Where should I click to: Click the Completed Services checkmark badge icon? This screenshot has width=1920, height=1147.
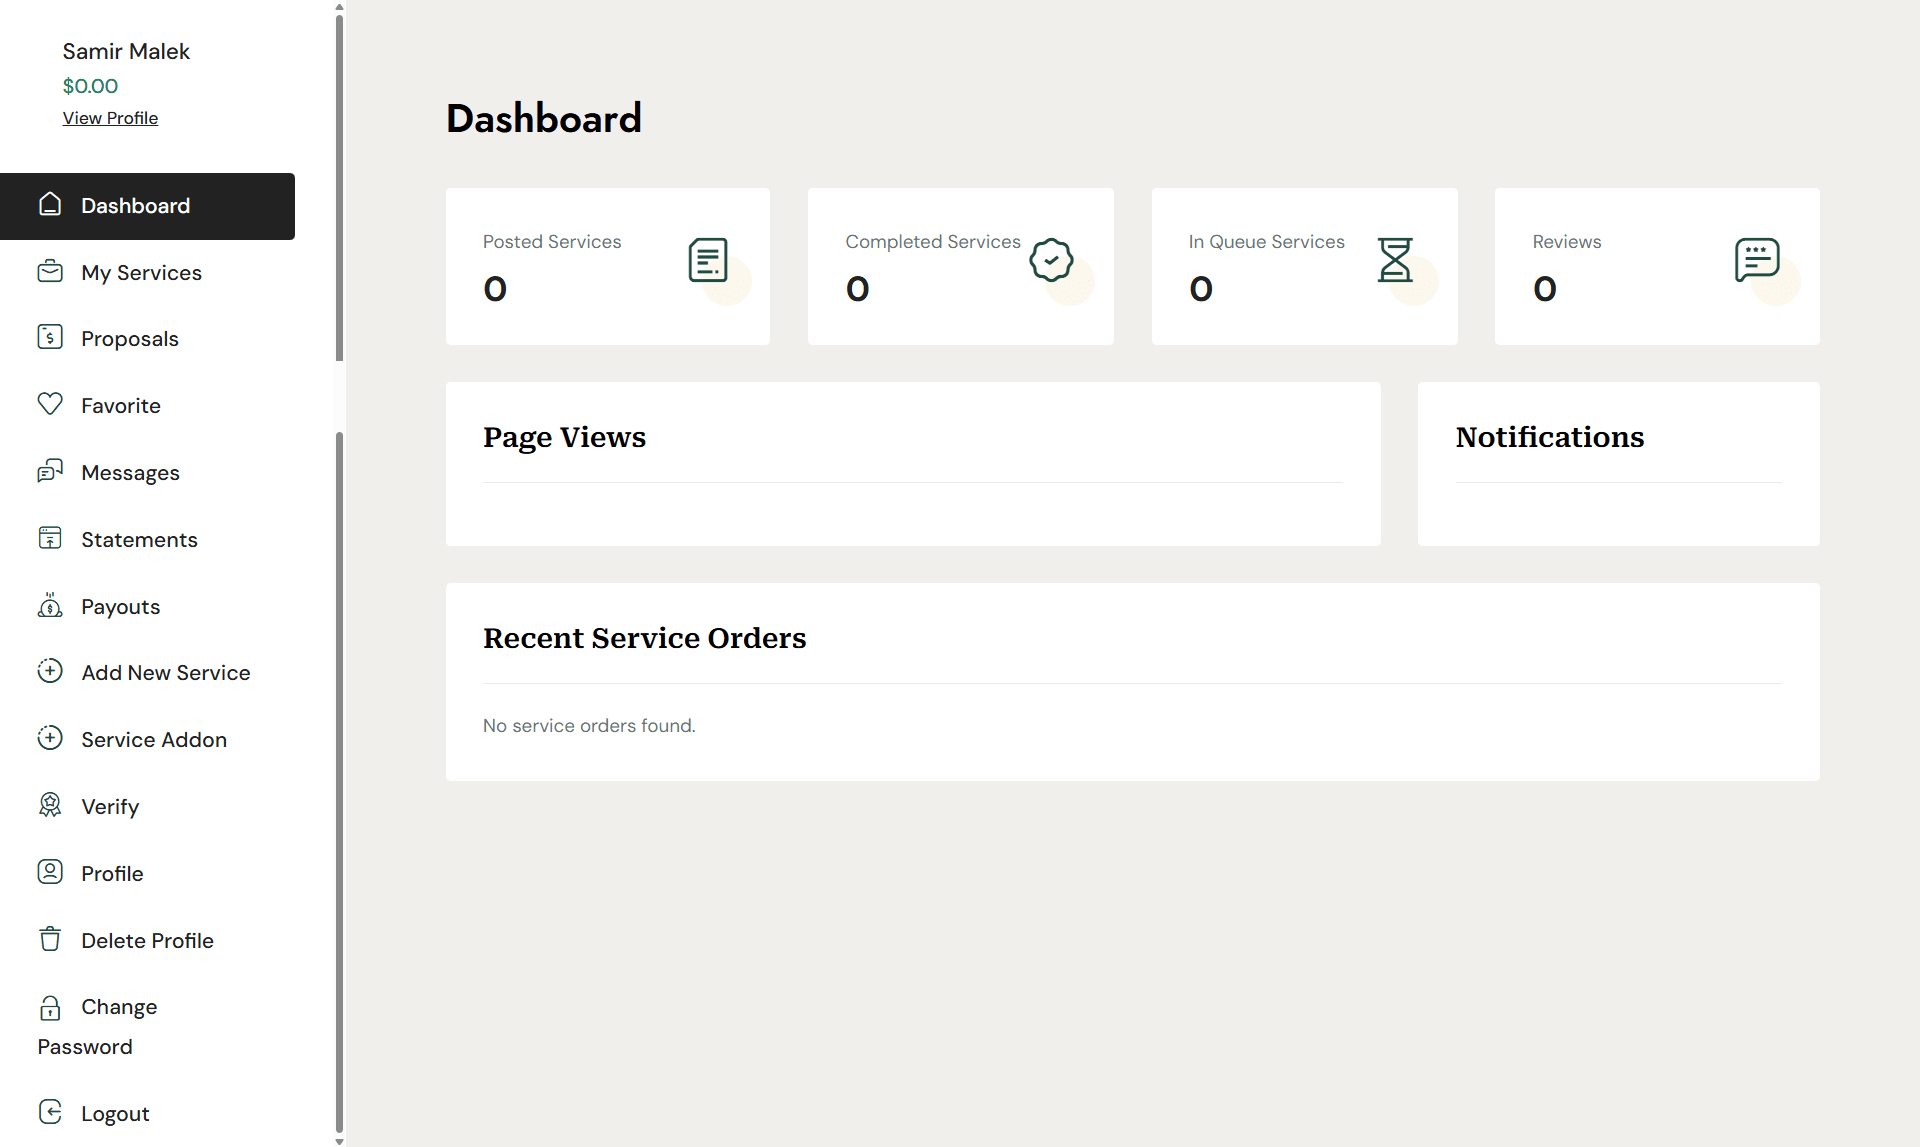coord(1051,260)
